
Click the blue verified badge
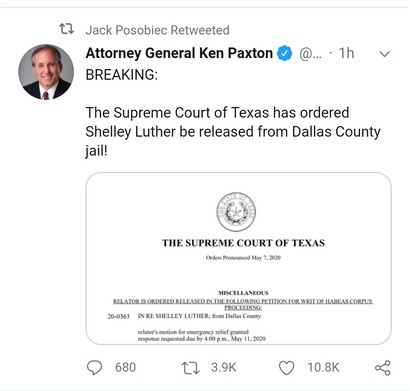[285, 53]
